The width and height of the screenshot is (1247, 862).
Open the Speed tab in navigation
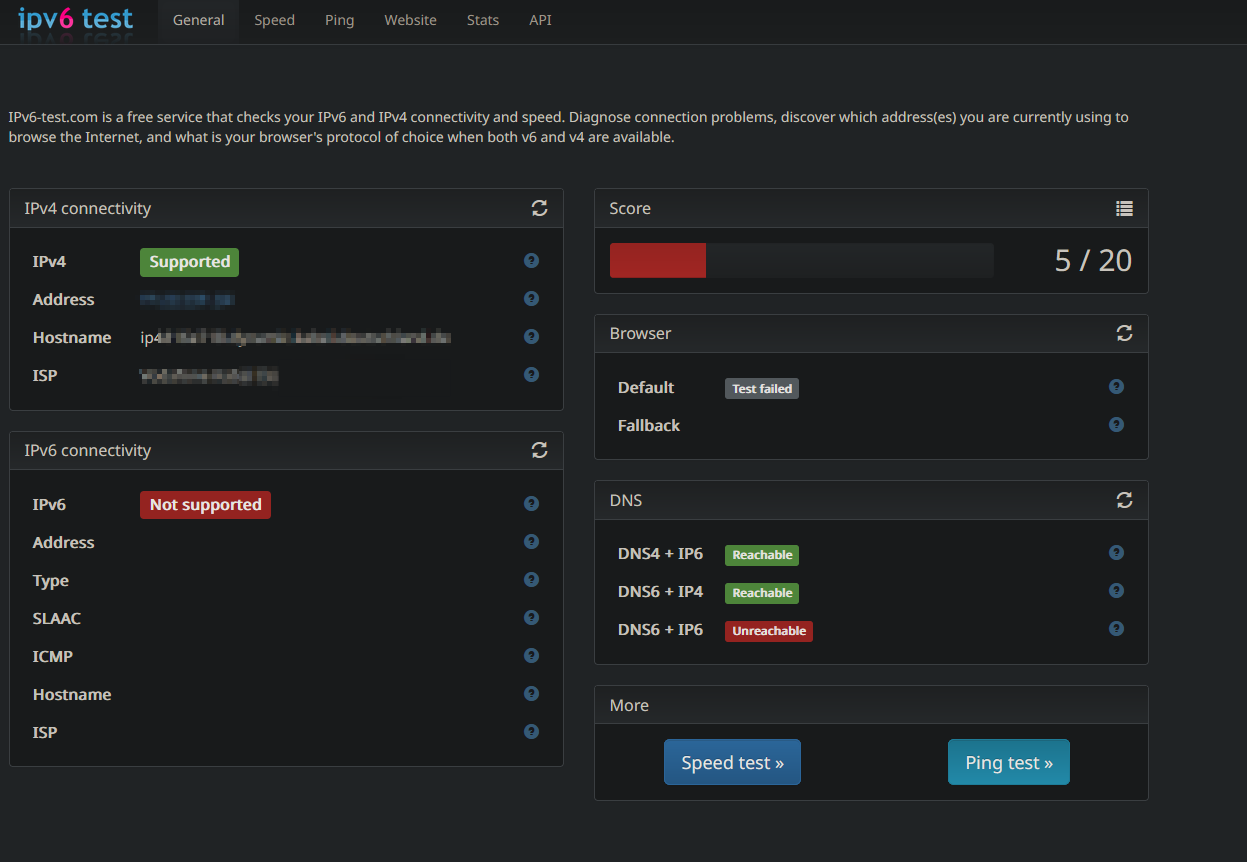274,20
